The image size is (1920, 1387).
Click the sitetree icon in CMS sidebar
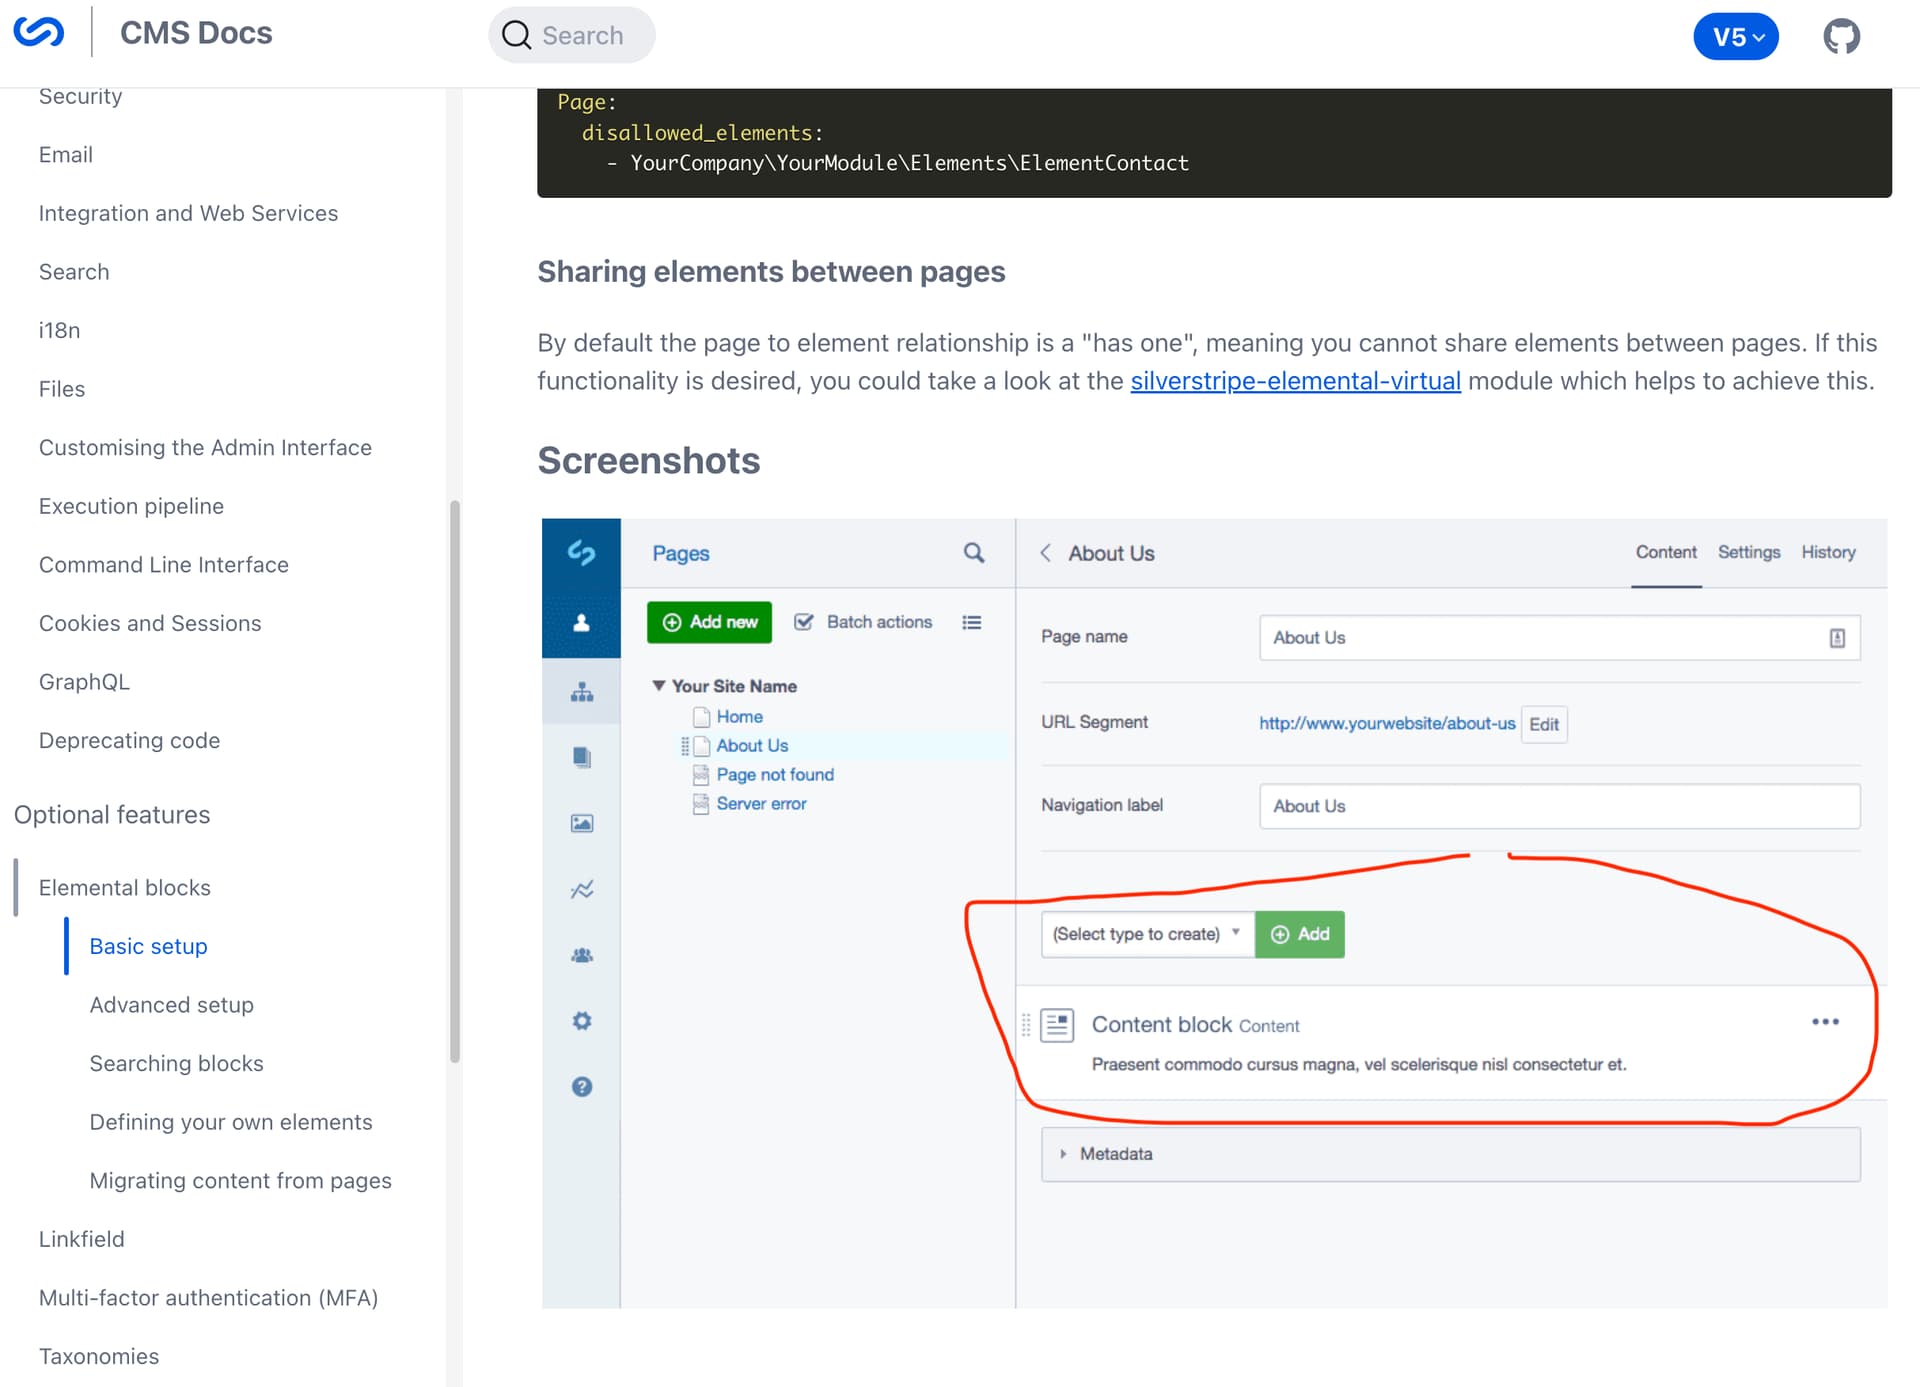(x=582, y=692)
